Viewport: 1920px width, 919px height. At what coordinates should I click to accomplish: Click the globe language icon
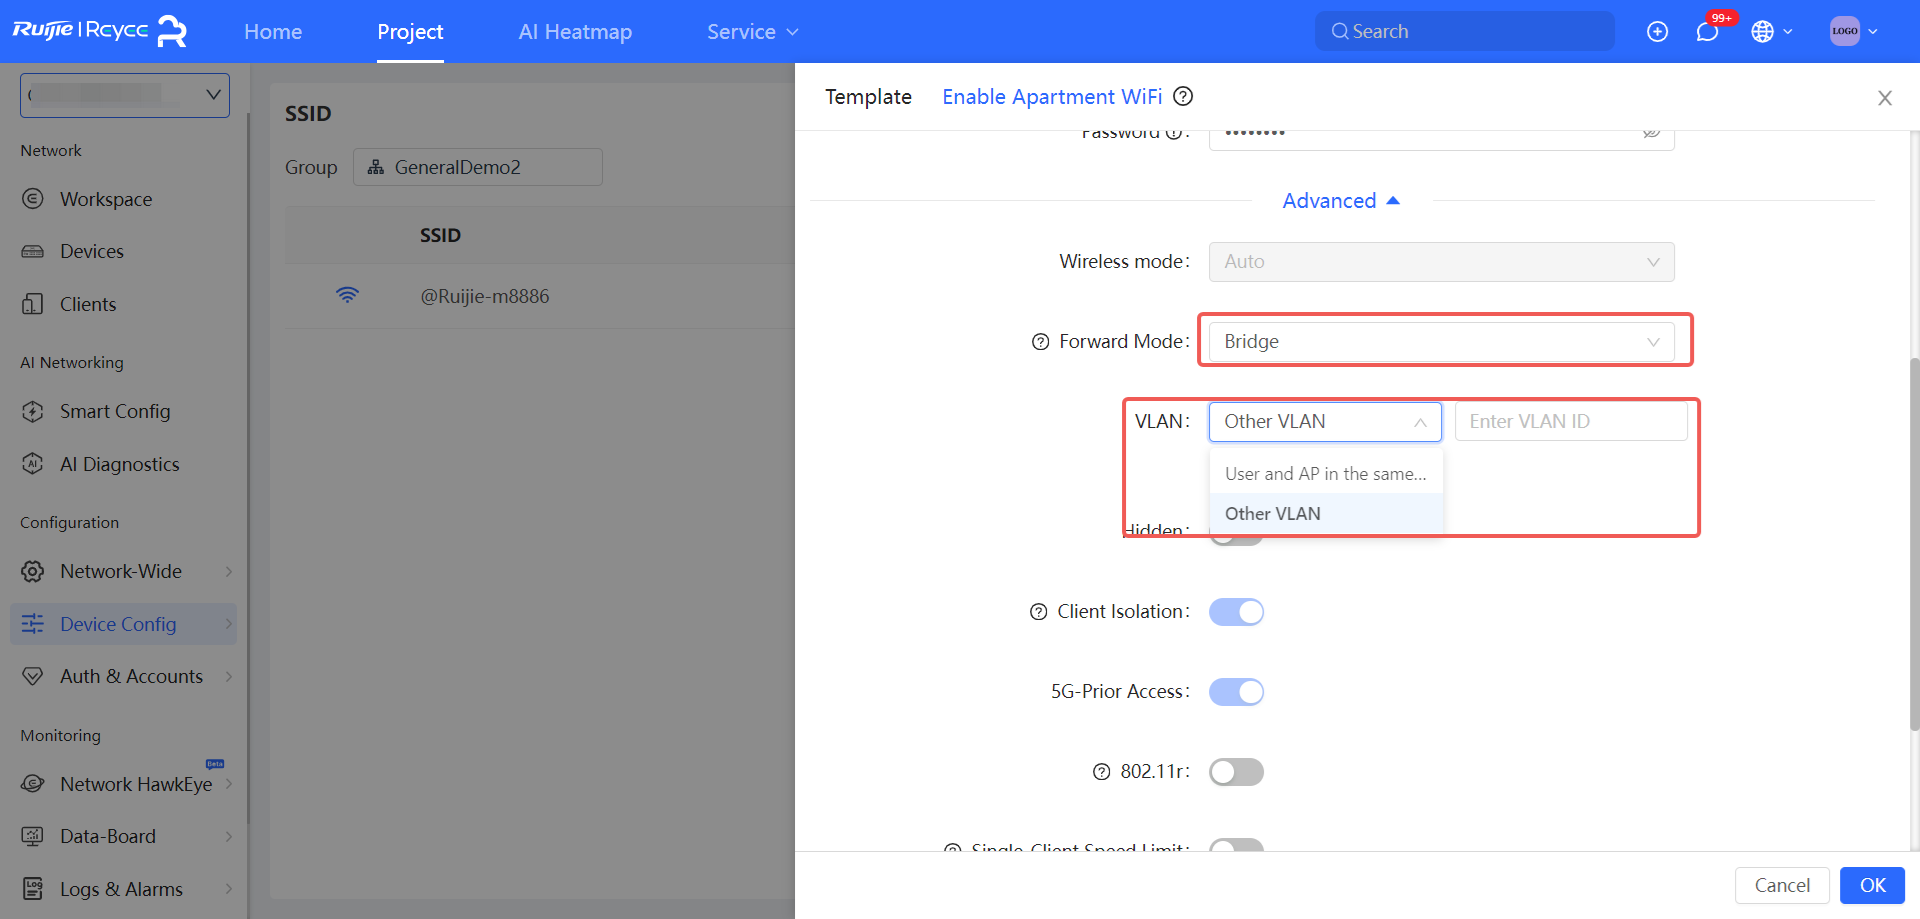[1762, 32]
